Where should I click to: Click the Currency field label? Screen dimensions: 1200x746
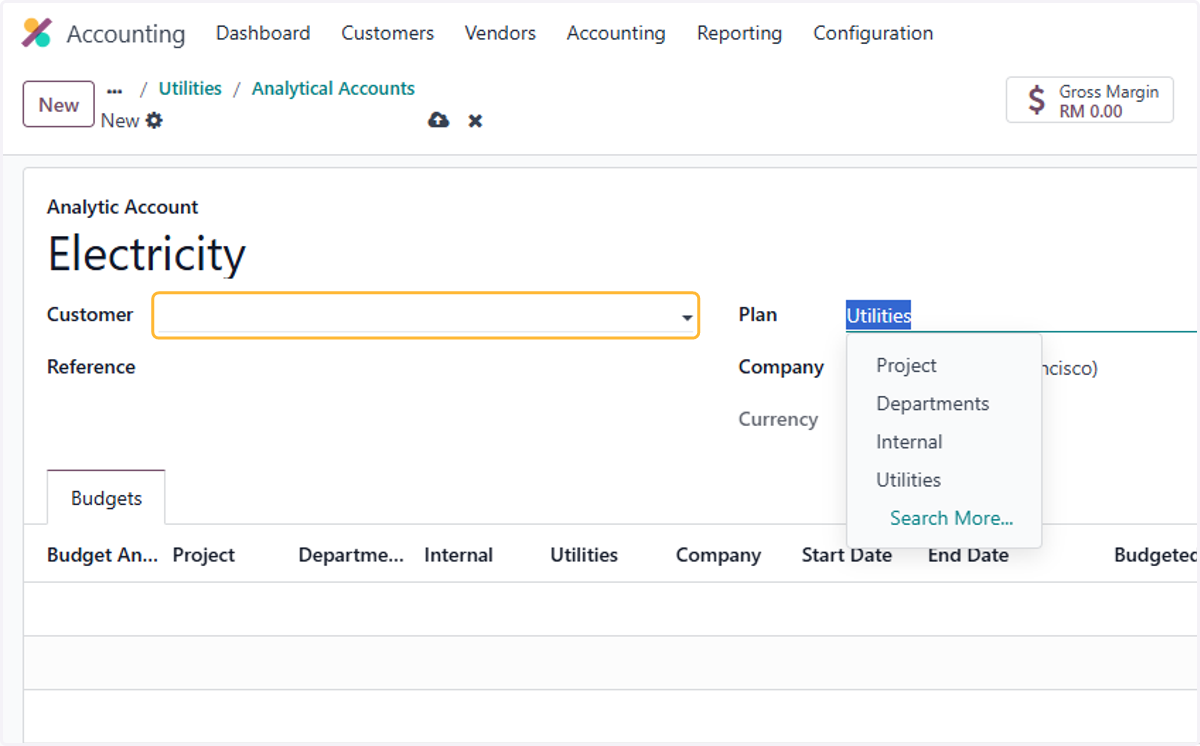(778, 419)
